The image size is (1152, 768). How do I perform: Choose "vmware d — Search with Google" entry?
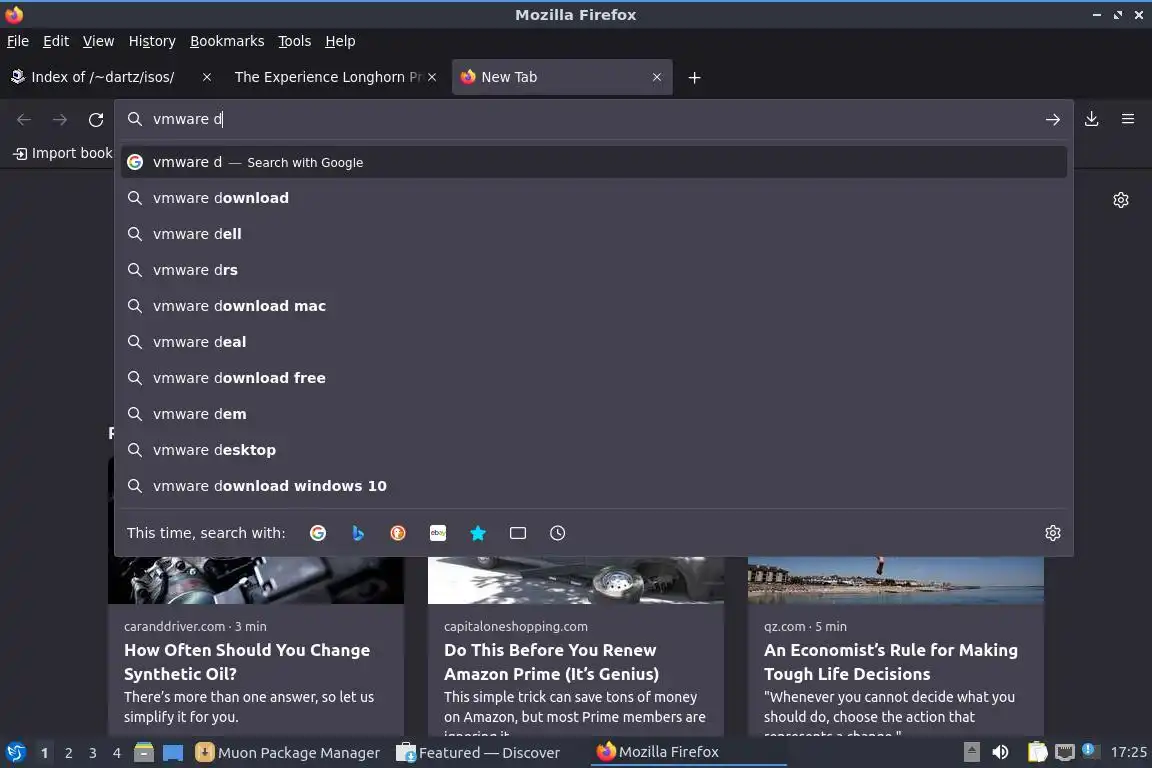594,162
